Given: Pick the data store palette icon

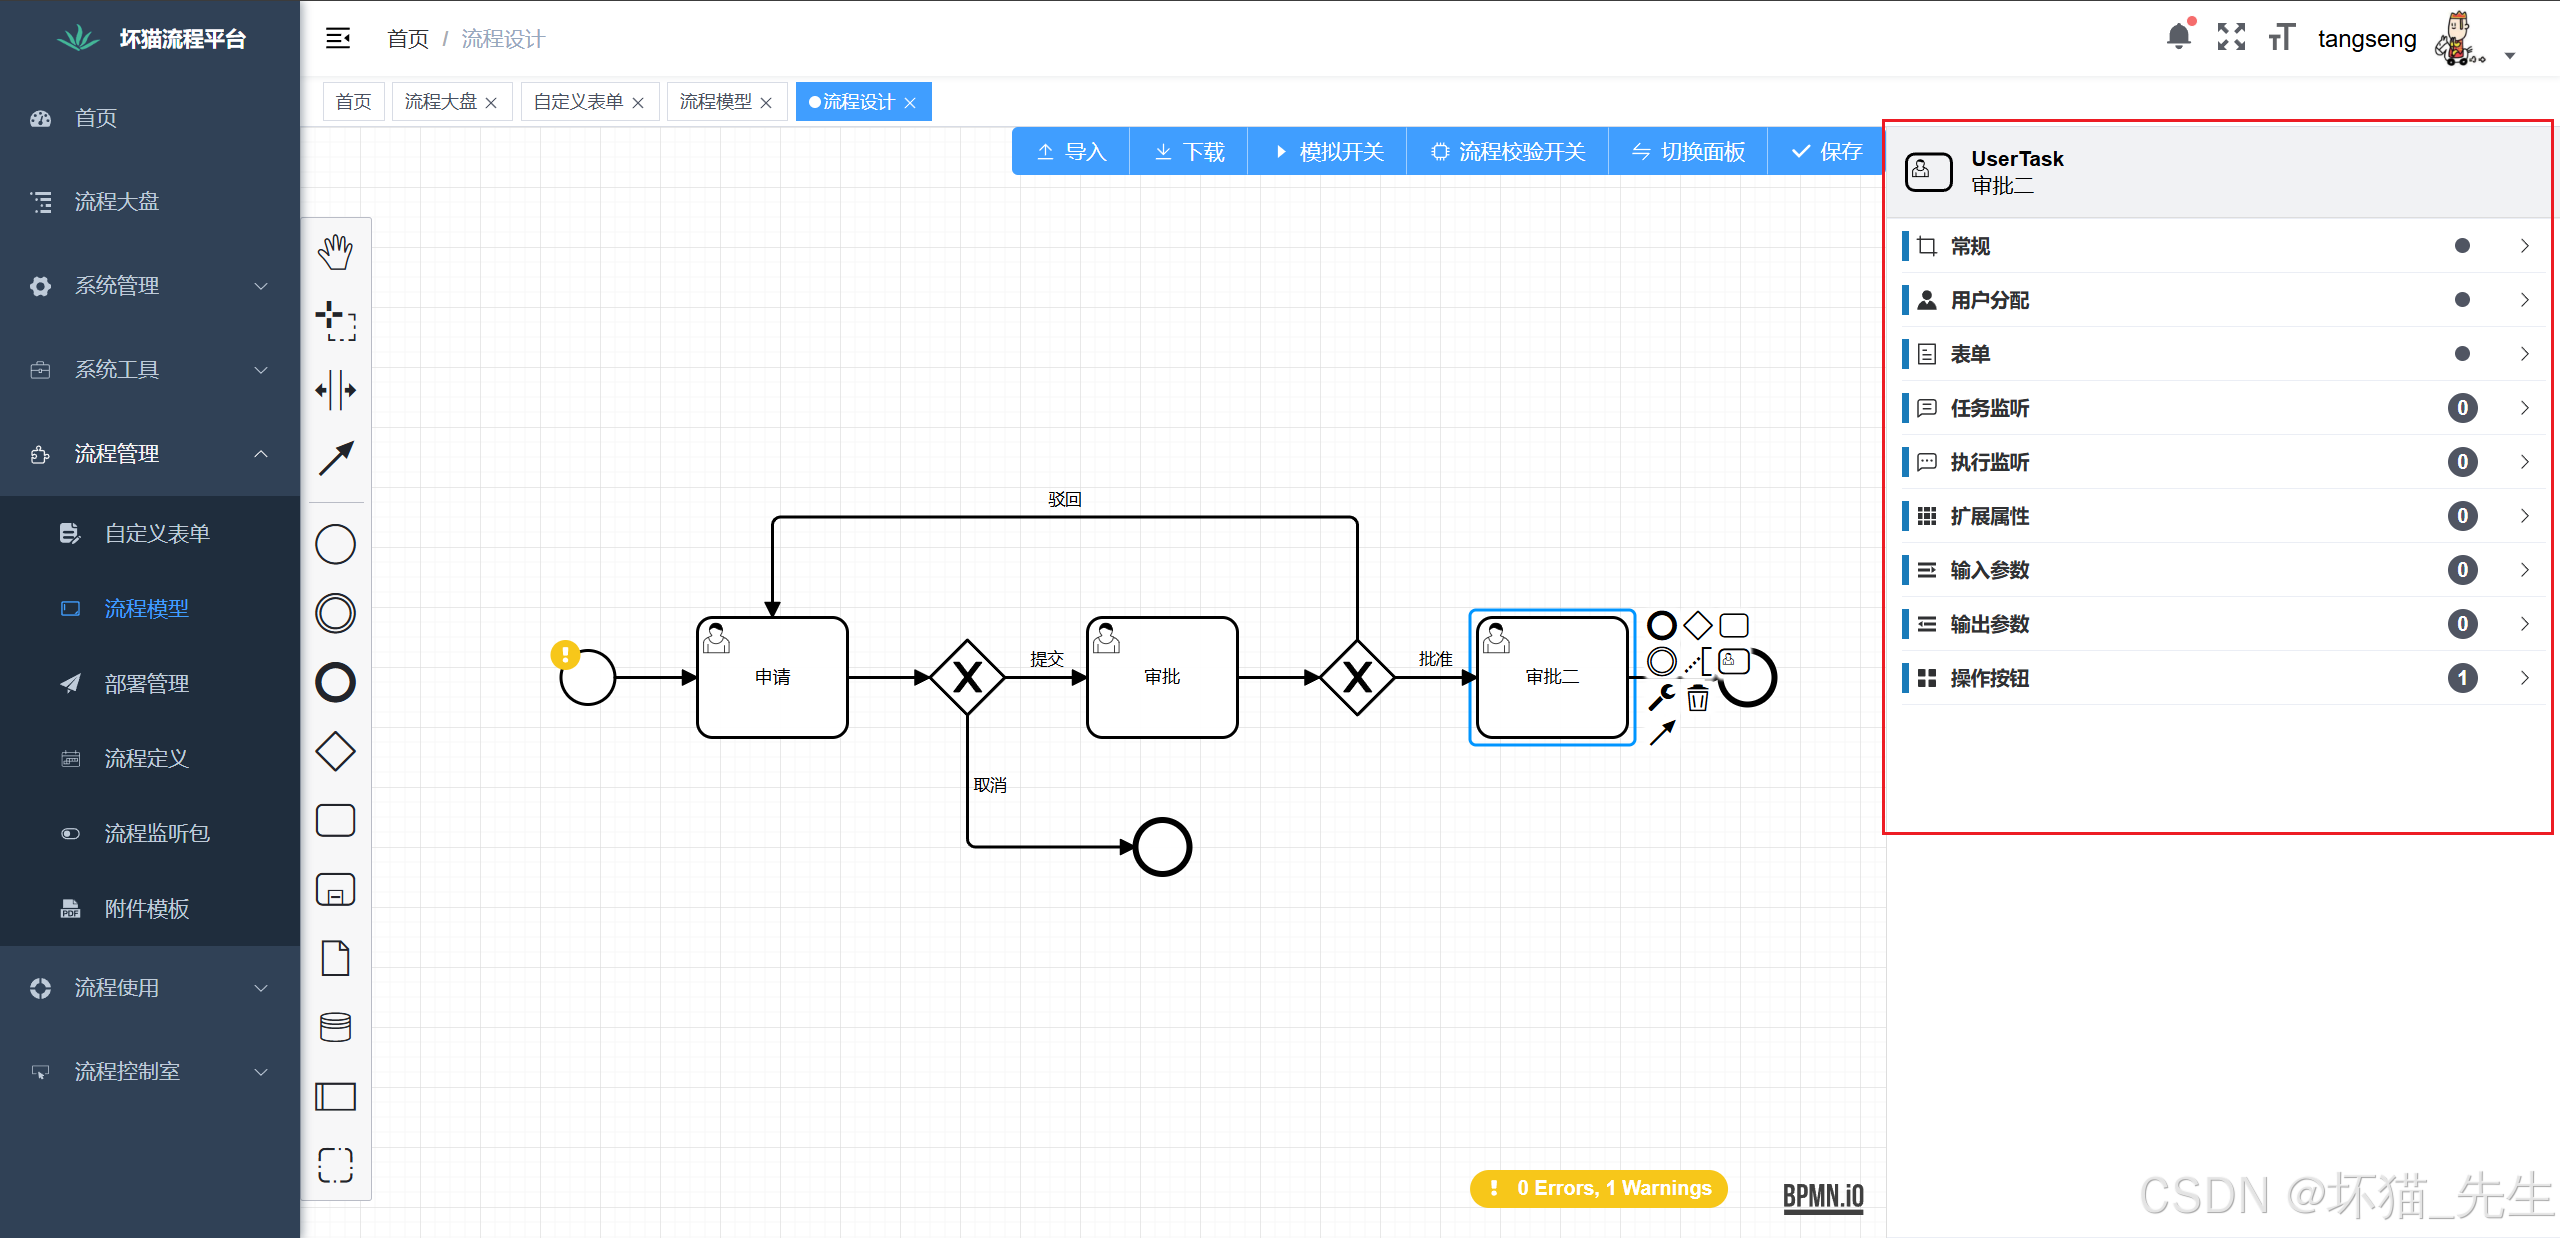Looking at the screenshot, I should tap(335, 1027).
